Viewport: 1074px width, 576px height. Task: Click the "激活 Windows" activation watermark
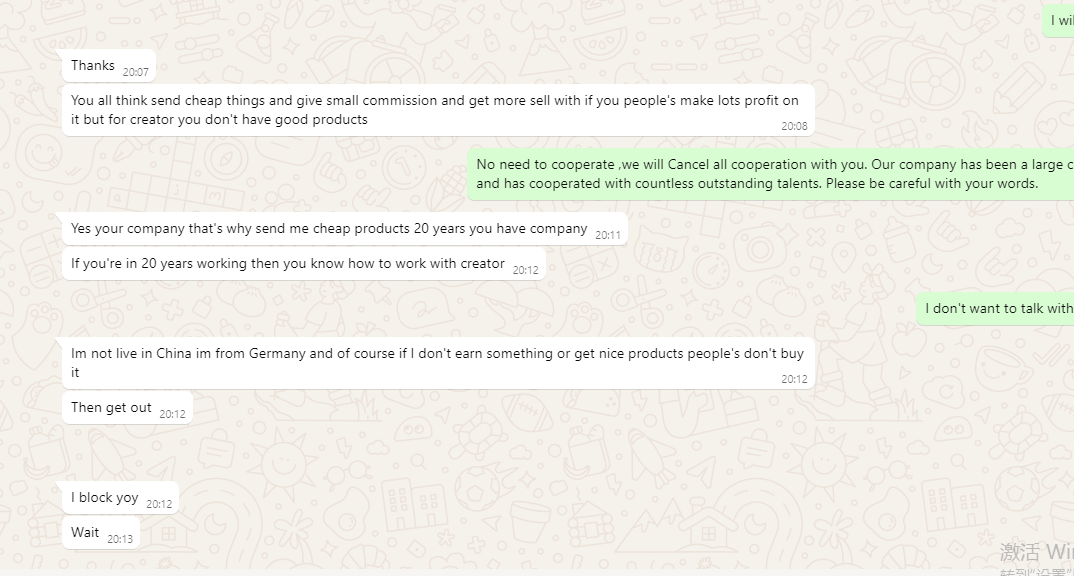pyautogui.click(x=1036, y=552)
